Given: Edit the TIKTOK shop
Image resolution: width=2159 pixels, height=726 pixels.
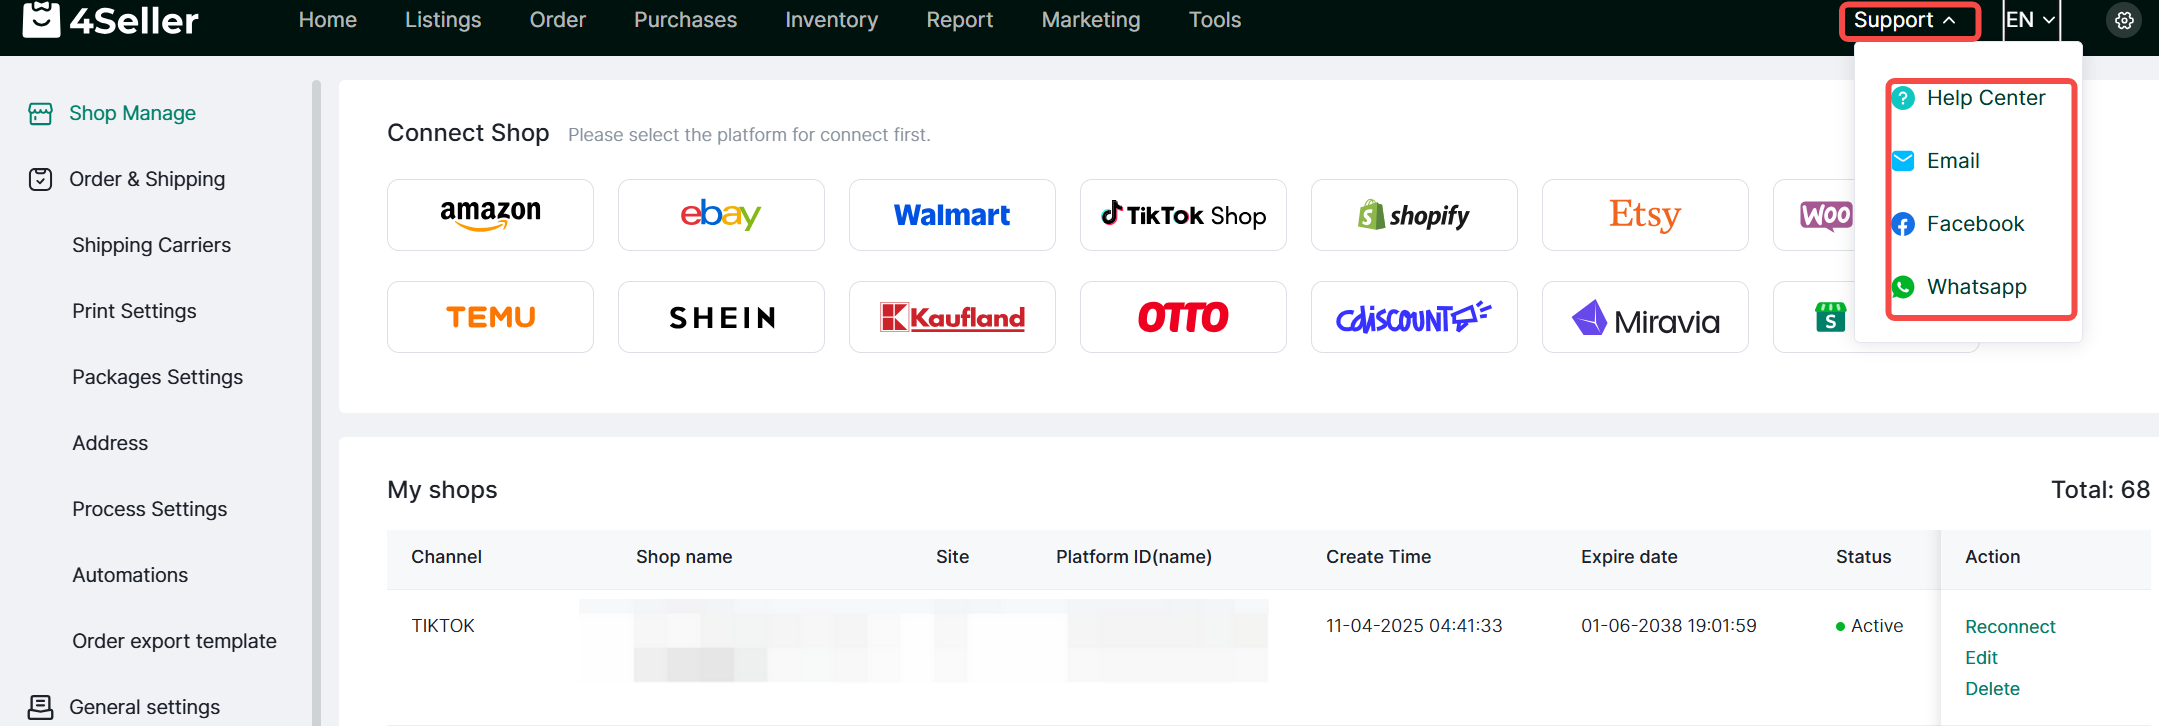Looking at the screenshot, I should (1981, 658).
